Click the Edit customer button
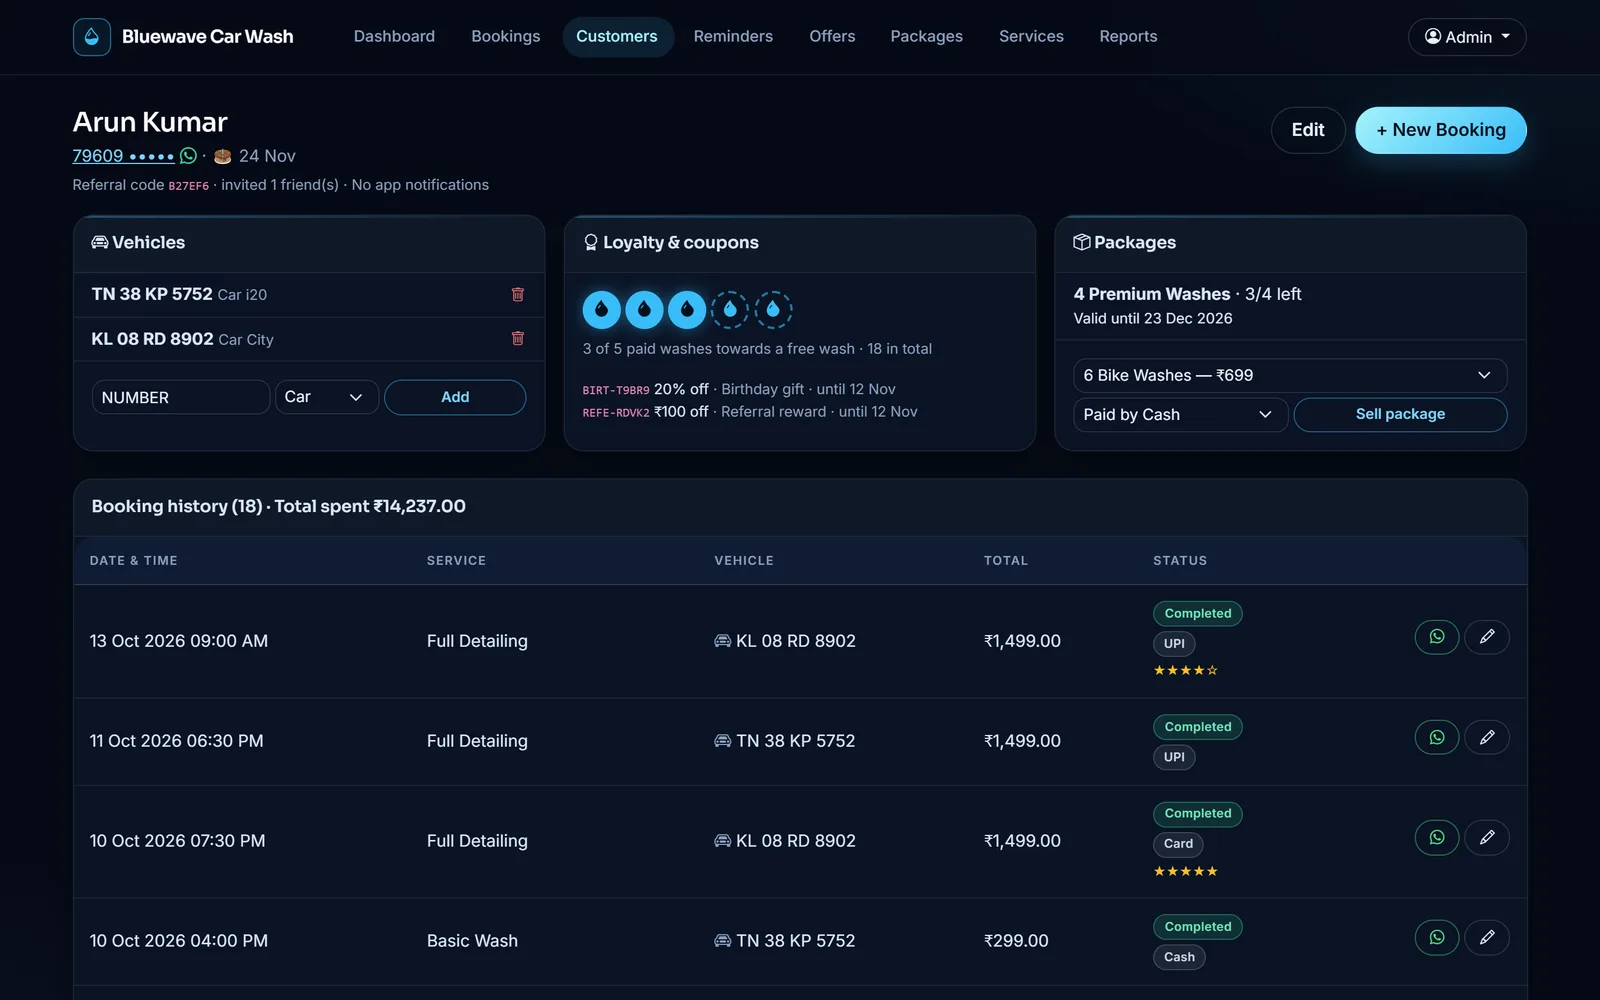 coord(1308,130)
